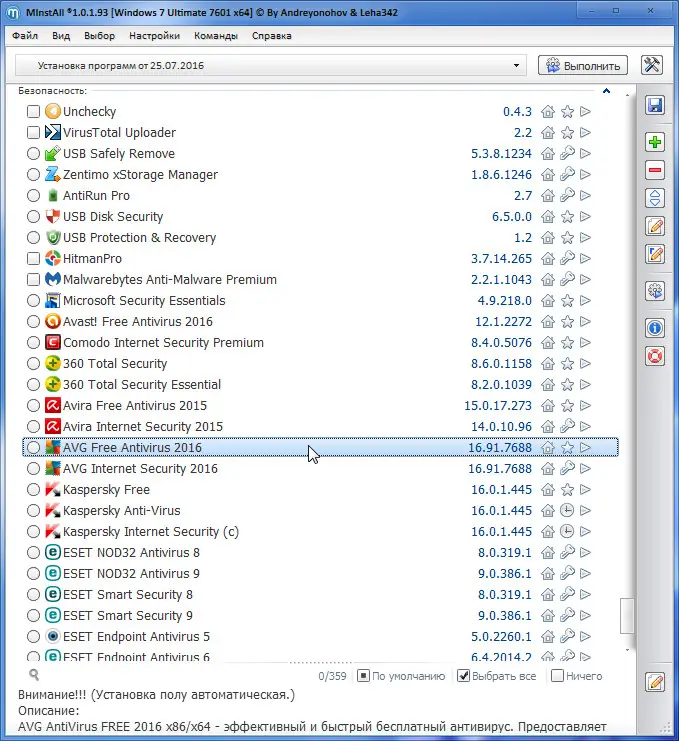Viewport: 679px width, 741px height.
Task: Click the blue info circle icon
Action: coord(655,328)
